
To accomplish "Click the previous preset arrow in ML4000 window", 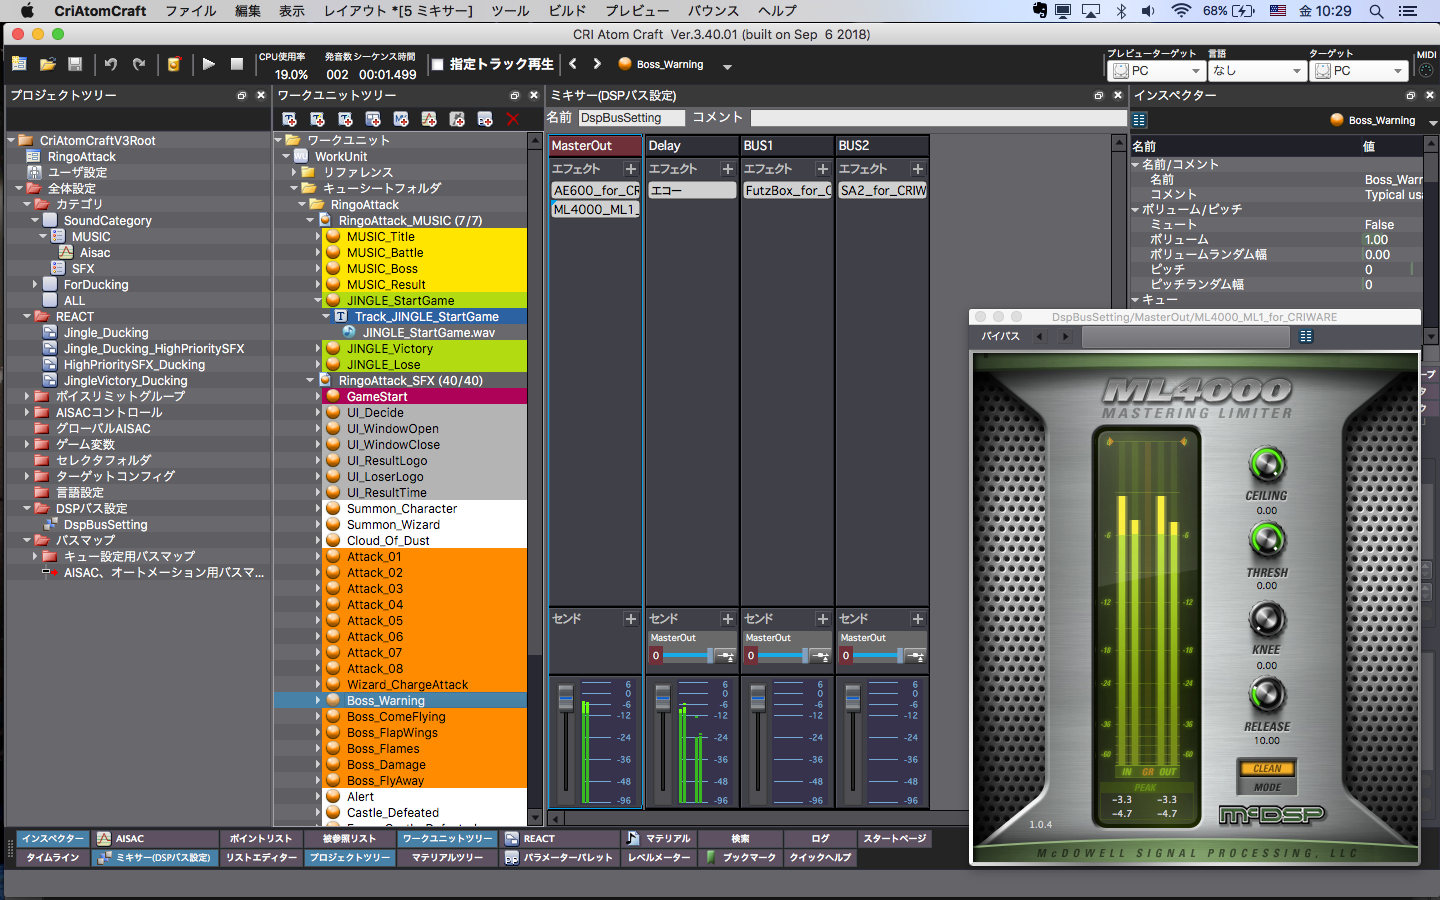I will tap(1040, 337).
